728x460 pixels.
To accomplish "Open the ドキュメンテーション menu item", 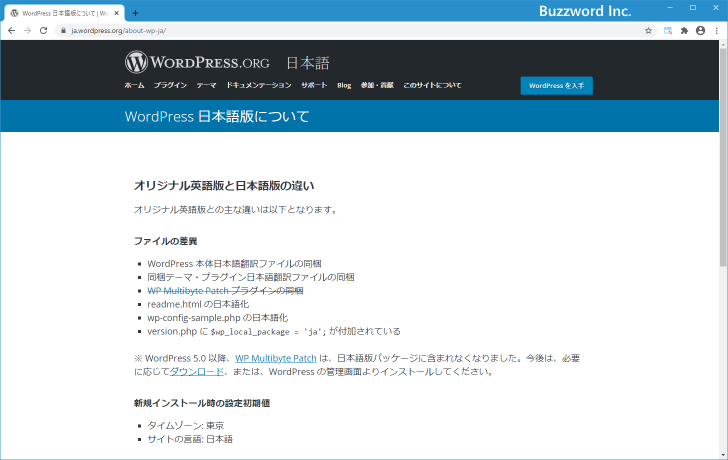I will click(x=259, y=85).
